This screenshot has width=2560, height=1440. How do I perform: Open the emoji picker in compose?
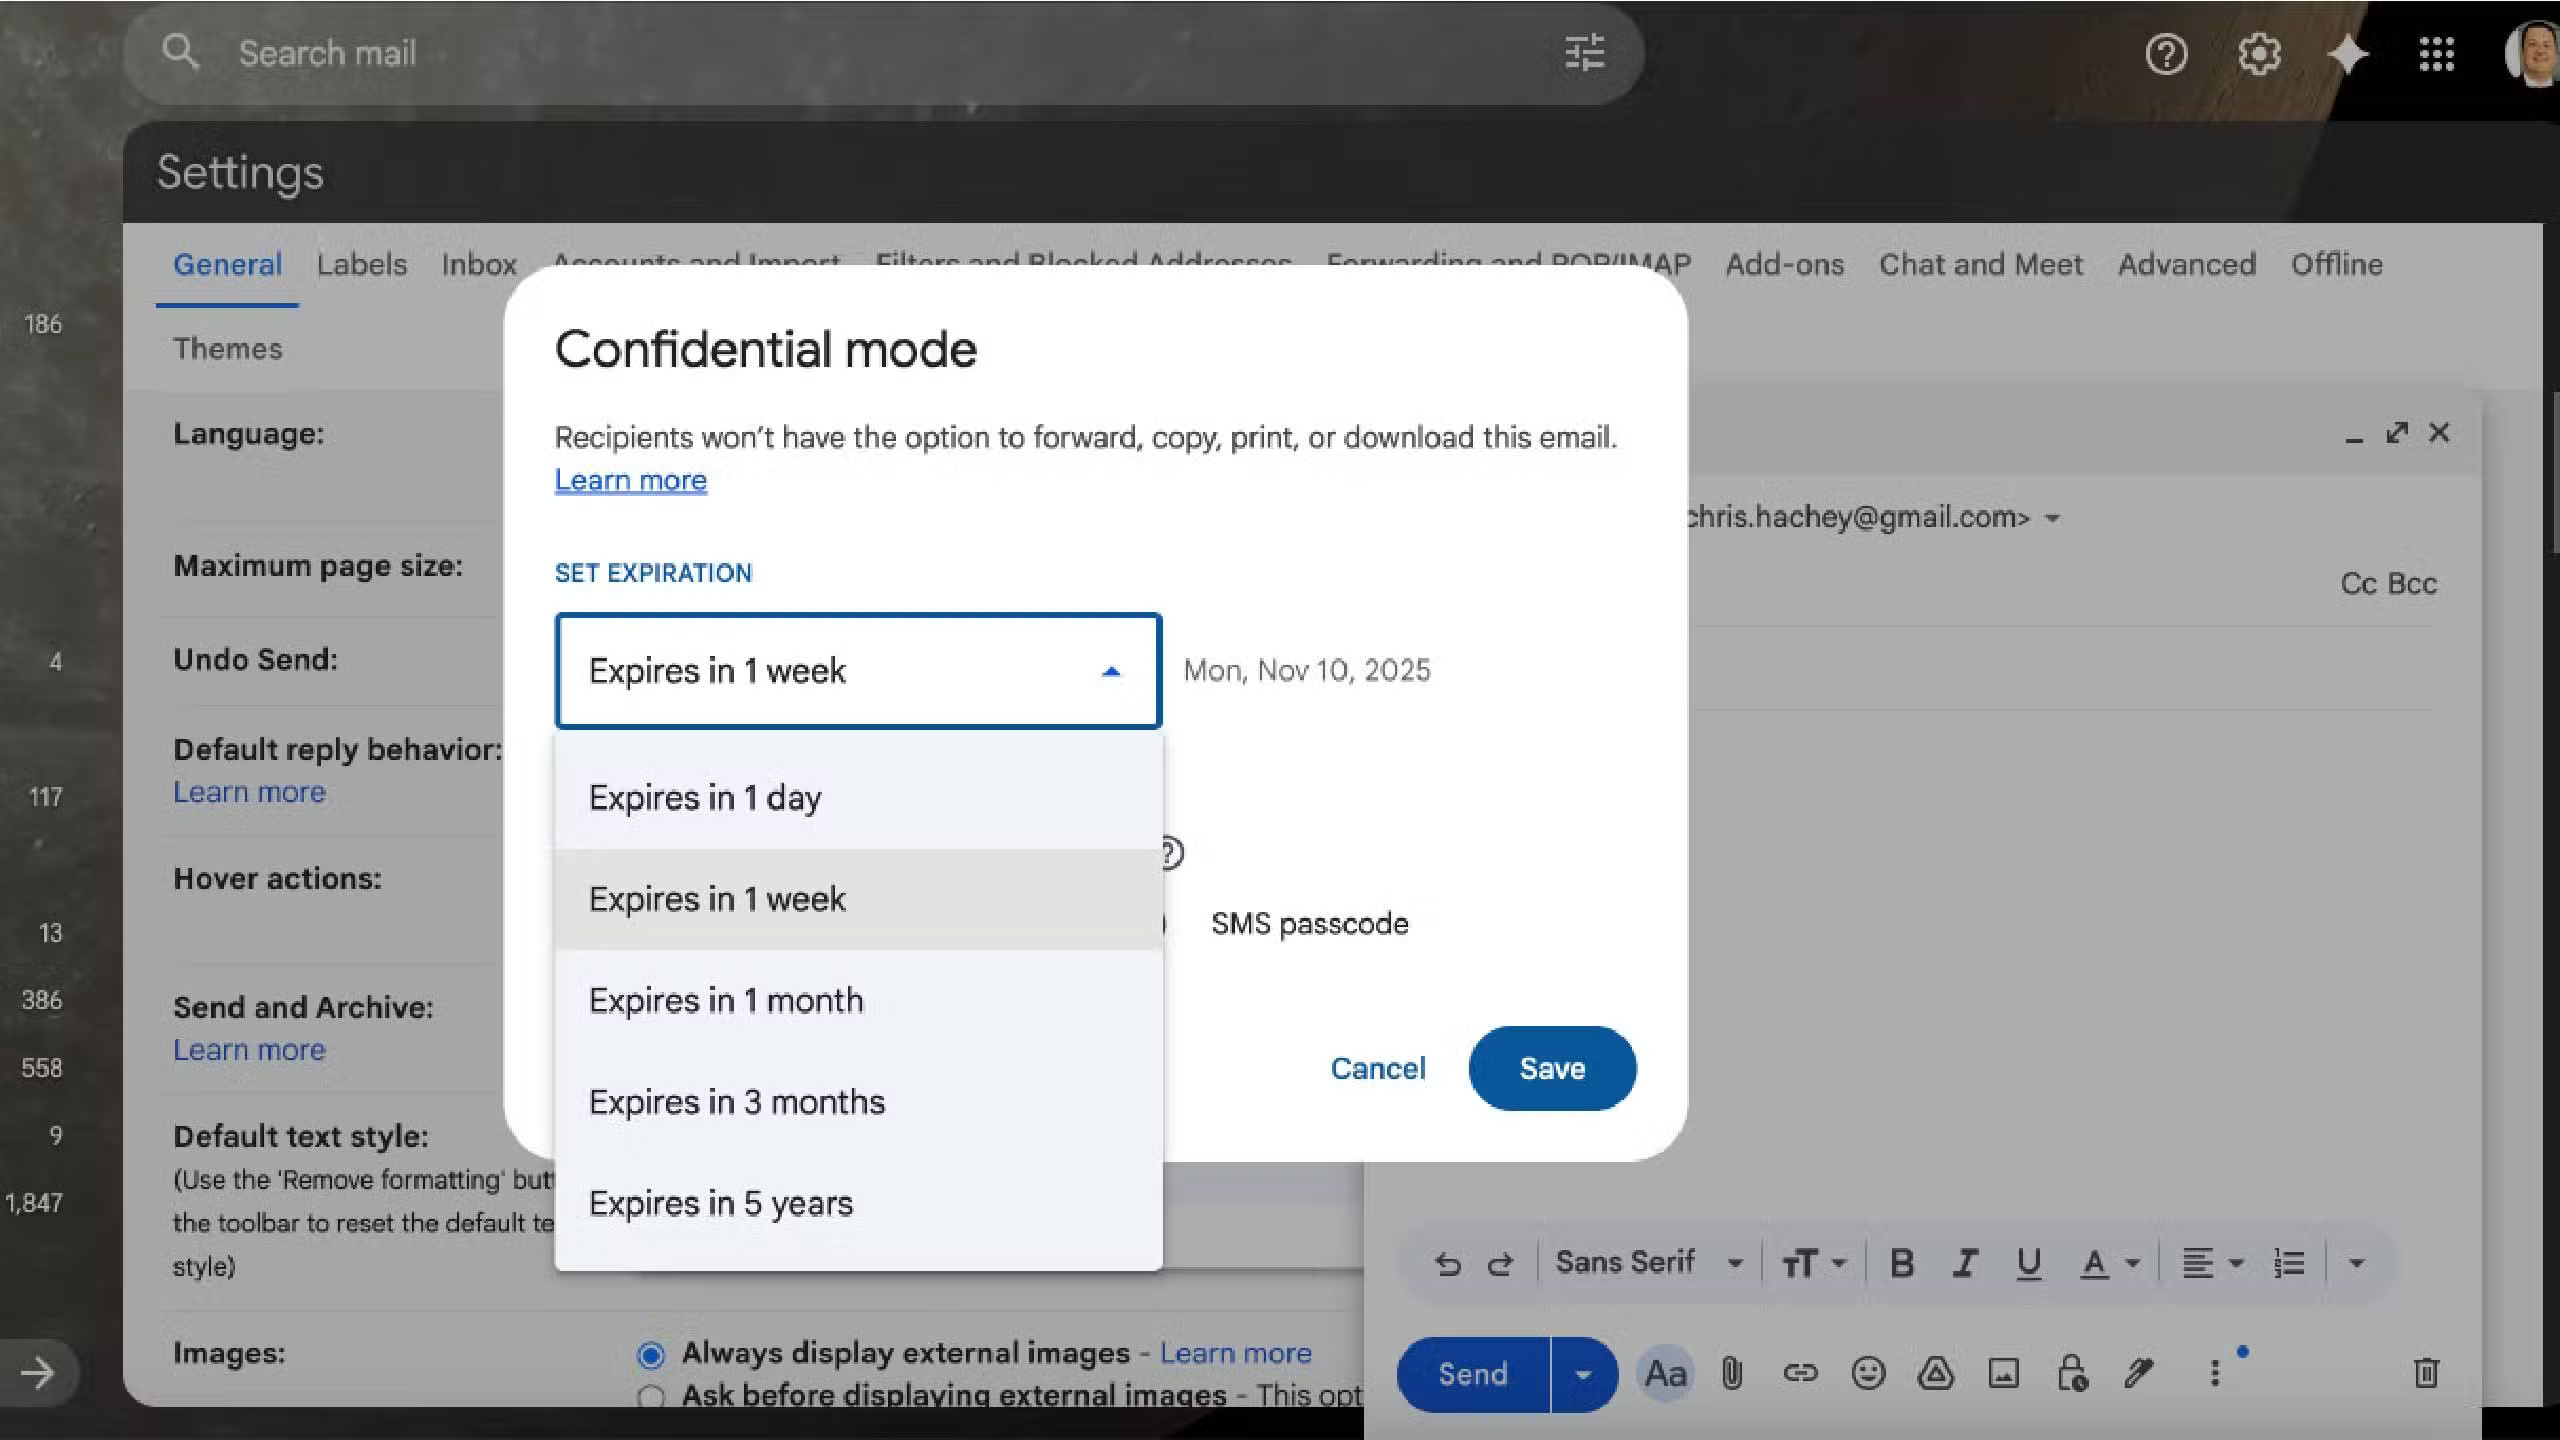pos(1867,1373)
